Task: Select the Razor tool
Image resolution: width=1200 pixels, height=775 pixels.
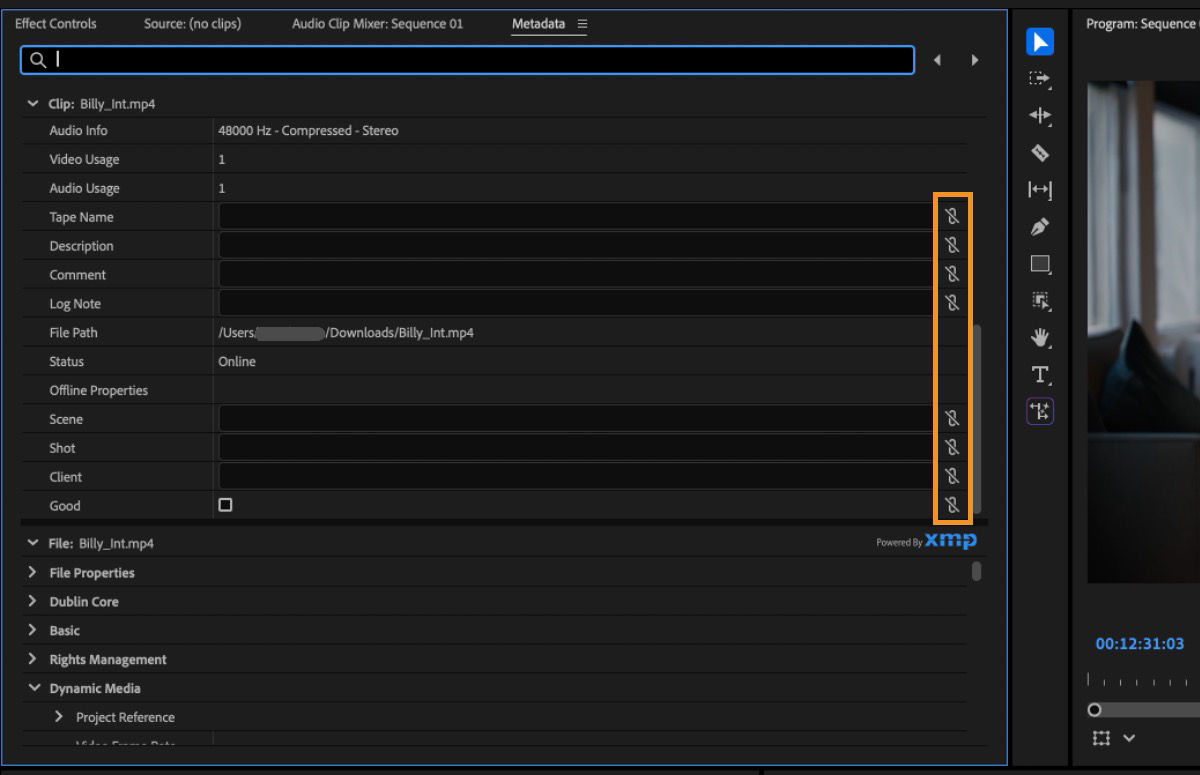Action: 1040,153
